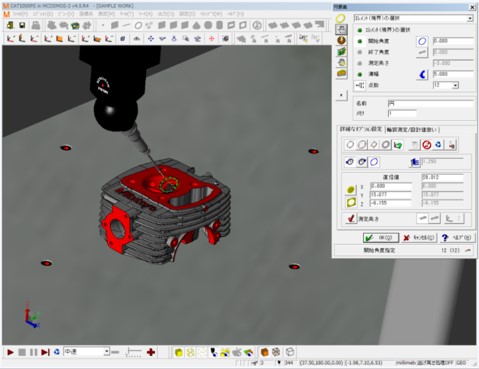The width and height of the screenshot is (479, 369).
Task: Skip to next step in playback bar
Action: click(45, 352)
